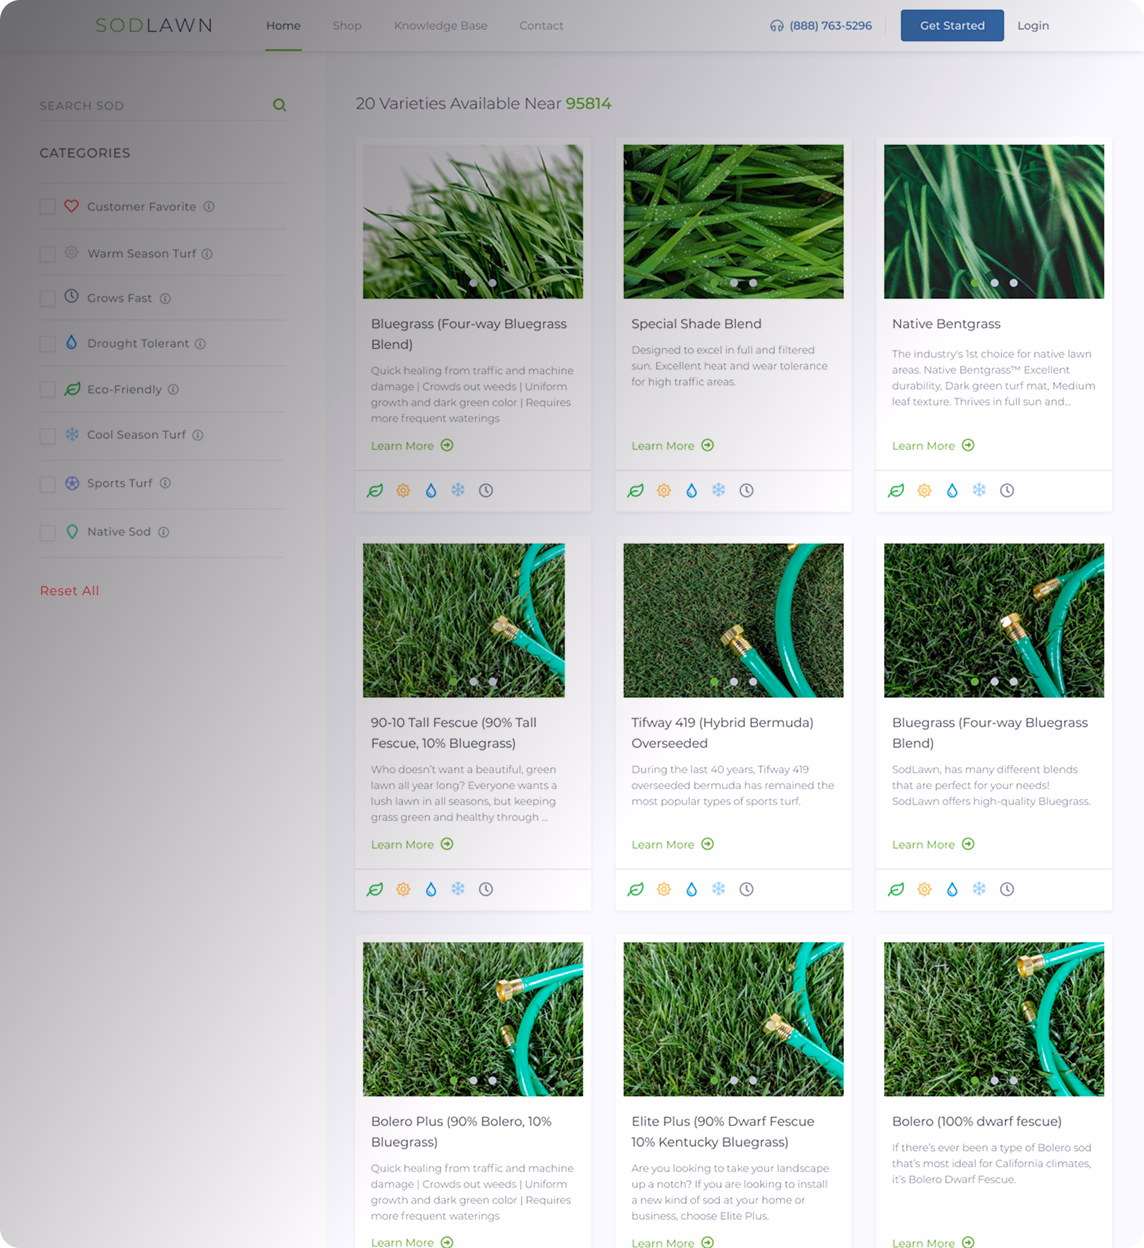The width and height of the screenshot is (1144, 1248).
Task: Enable the Native Sod checkbox
Action: (x=47, y=533)
